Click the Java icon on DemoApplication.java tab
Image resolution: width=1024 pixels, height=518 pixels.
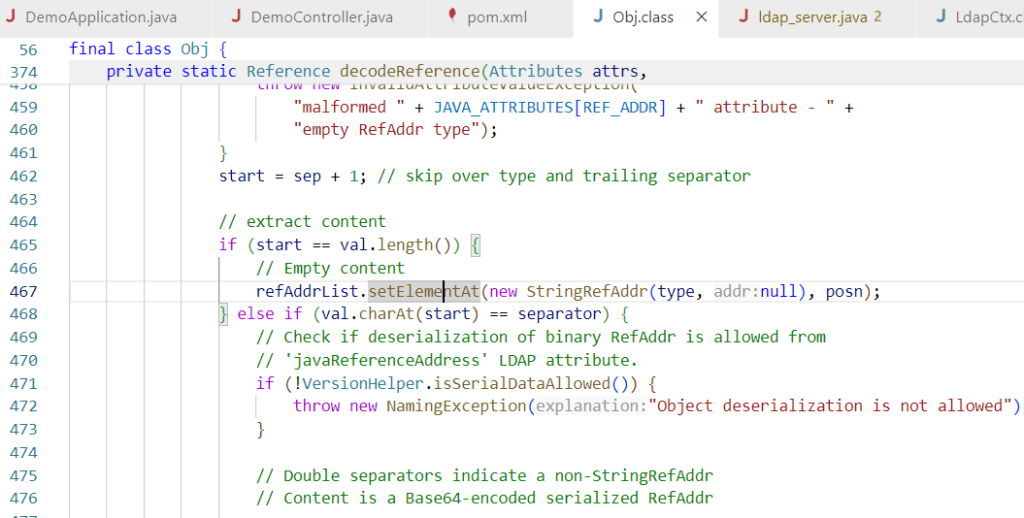11,17
